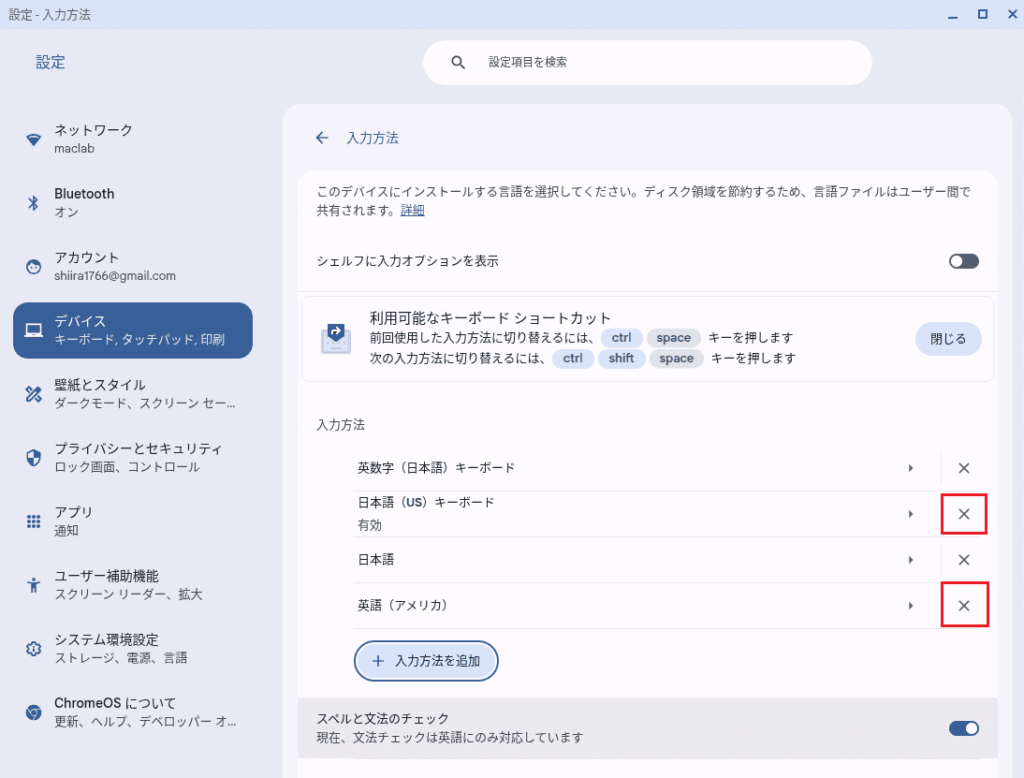Click the 設定項目を検索 search field
1024x778 pixels.
click(647, 63)
